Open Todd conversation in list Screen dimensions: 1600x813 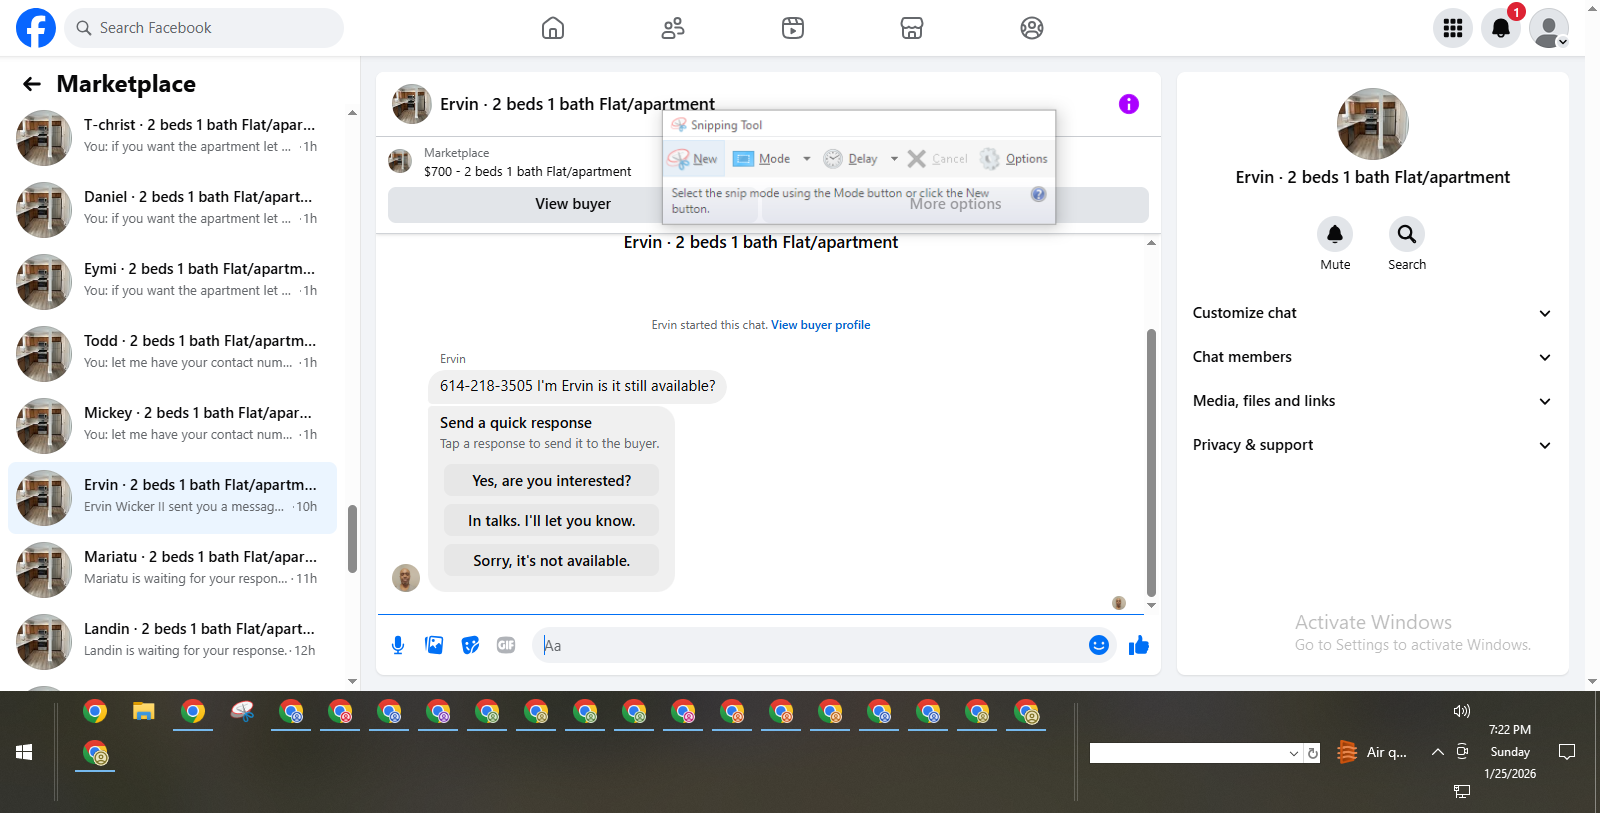pyautogui.click(x=173, y=352)
